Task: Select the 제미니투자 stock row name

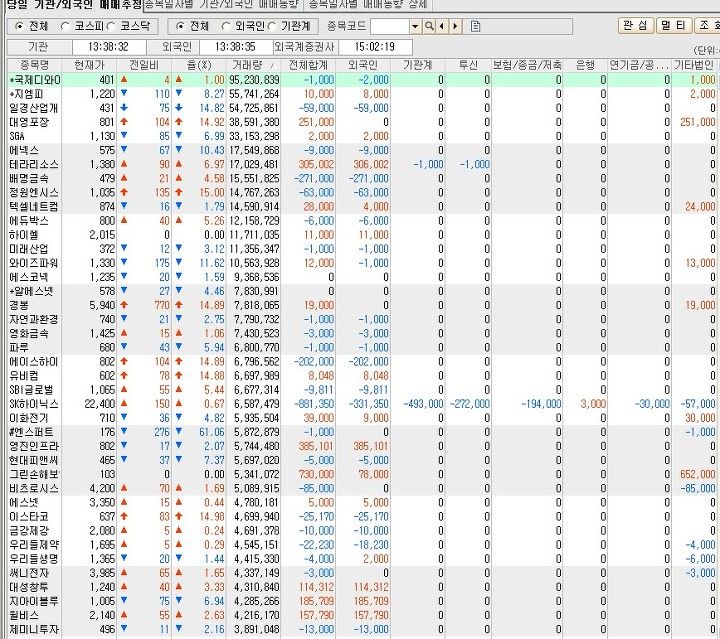Action: point(34,629)
